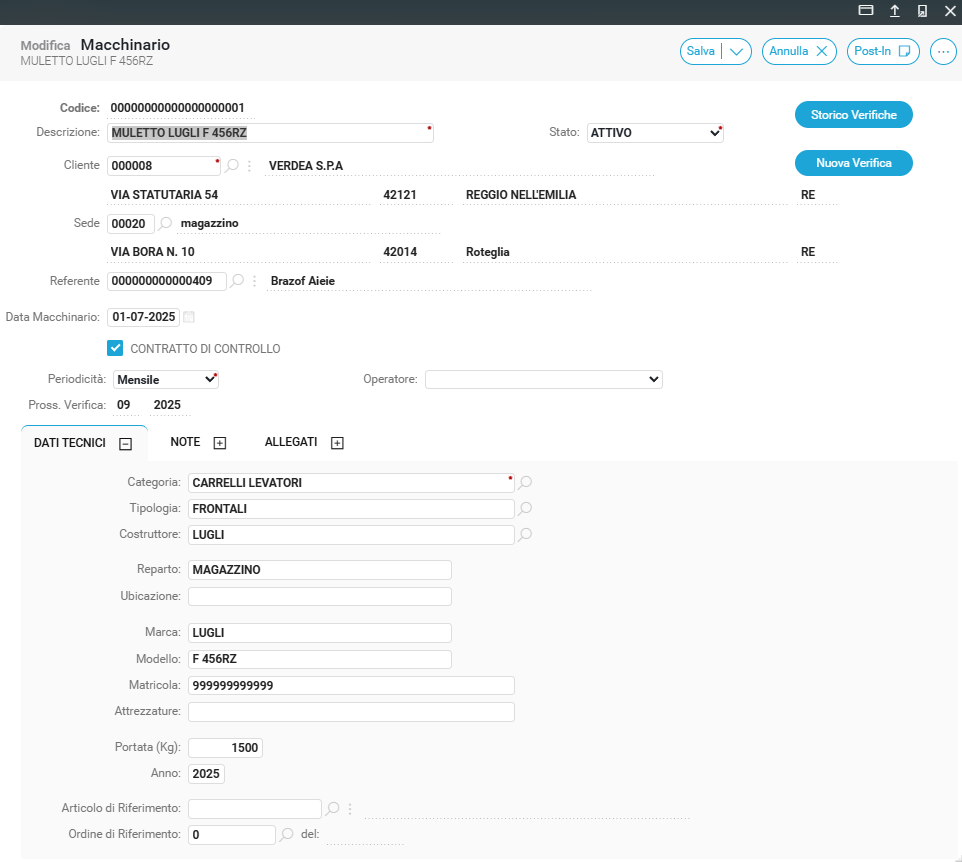Click the search icon beside Sede field
Screen dimensions: 962x862
coord(166,223)
